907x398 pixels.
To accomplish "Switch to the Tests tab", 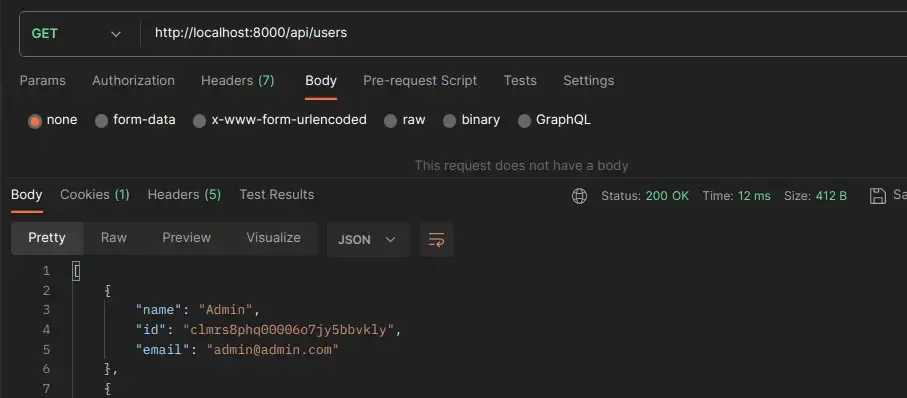I will 520,80.
